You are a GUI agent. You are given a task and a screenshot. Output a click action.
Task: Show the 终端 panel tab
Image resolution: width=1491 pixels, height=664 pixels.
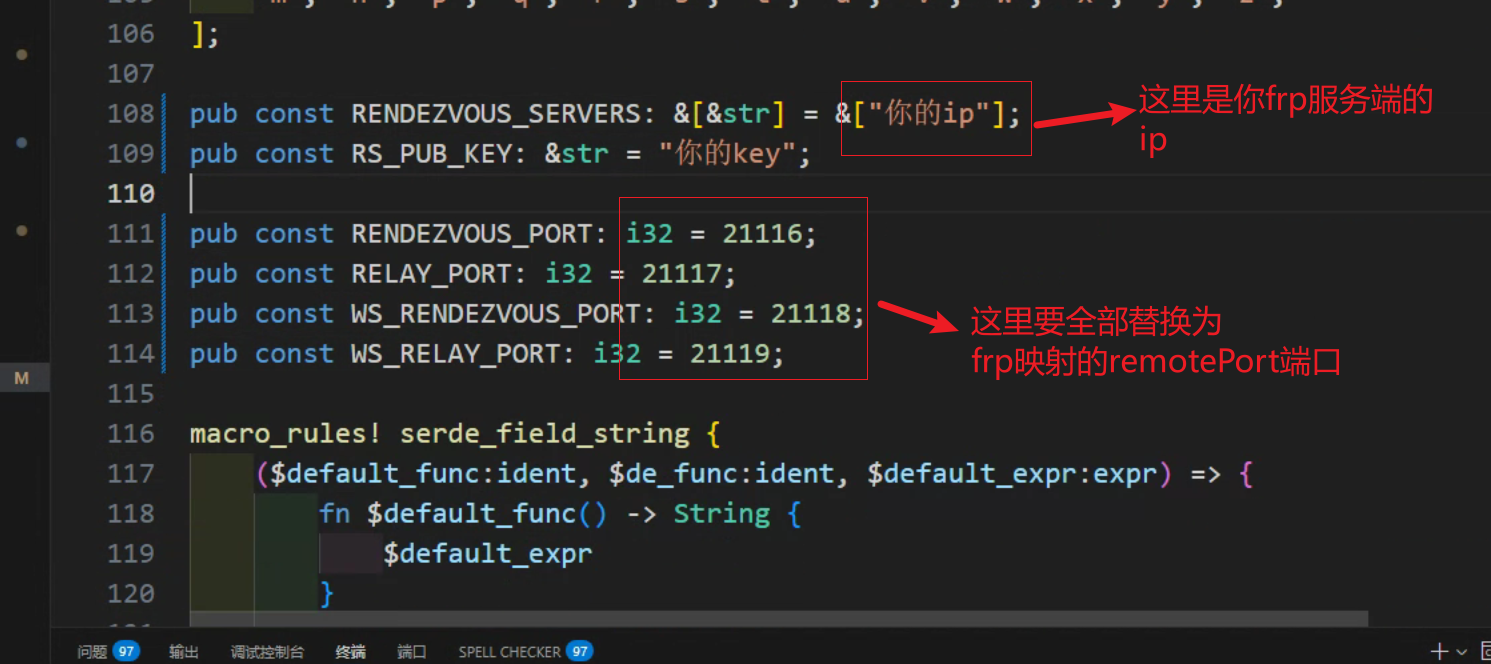[350, 652]
